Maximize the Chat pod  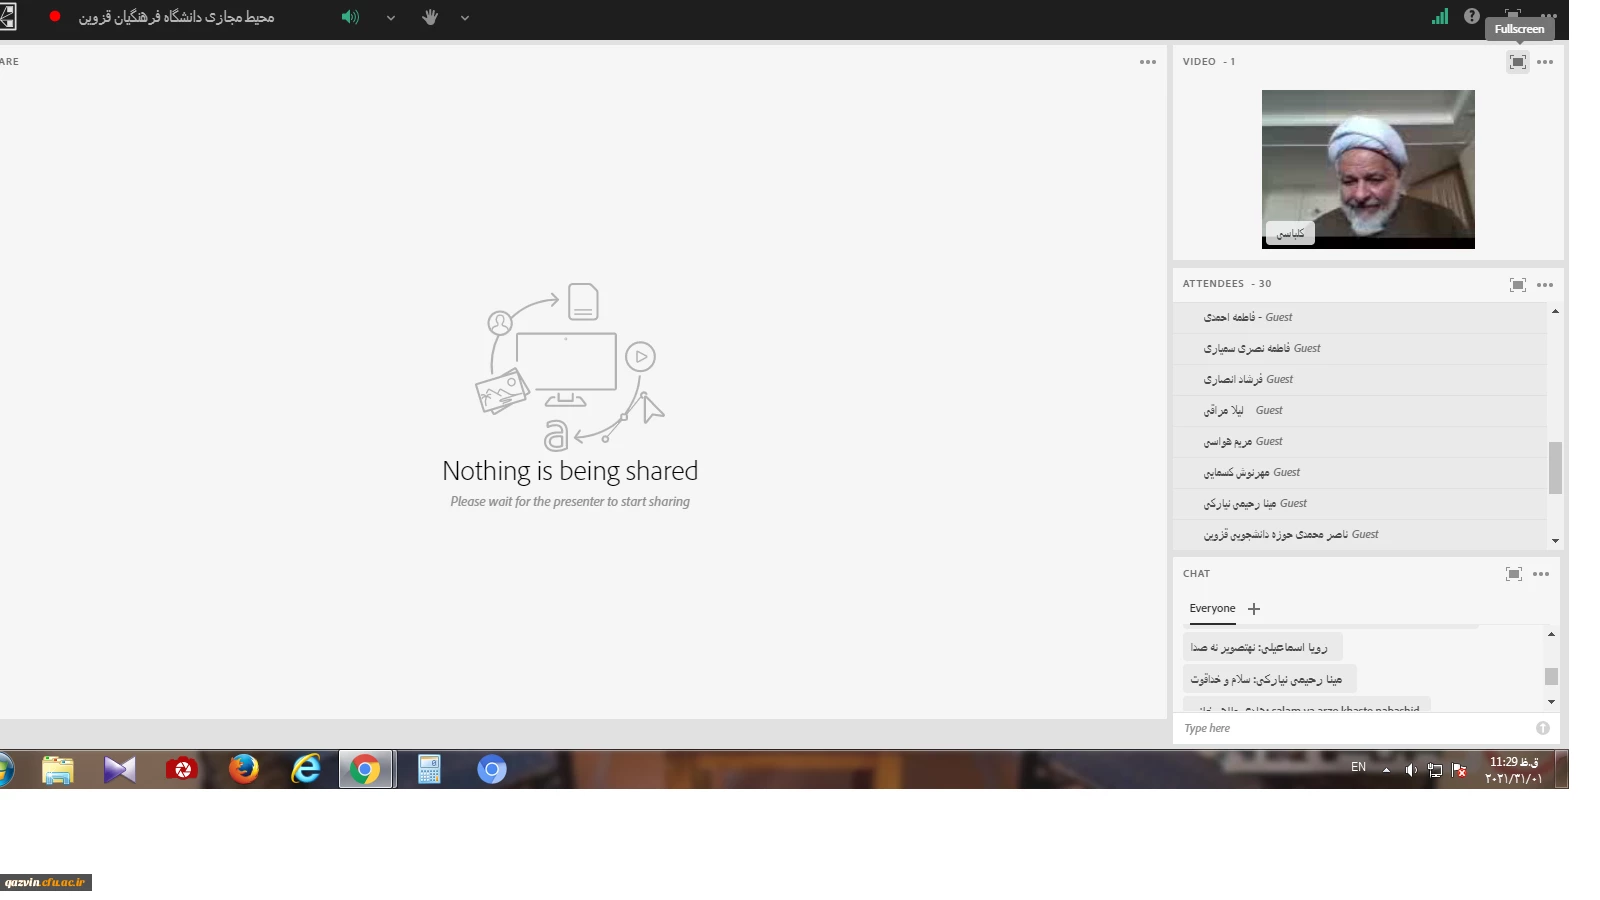[x=1513, y=574]
